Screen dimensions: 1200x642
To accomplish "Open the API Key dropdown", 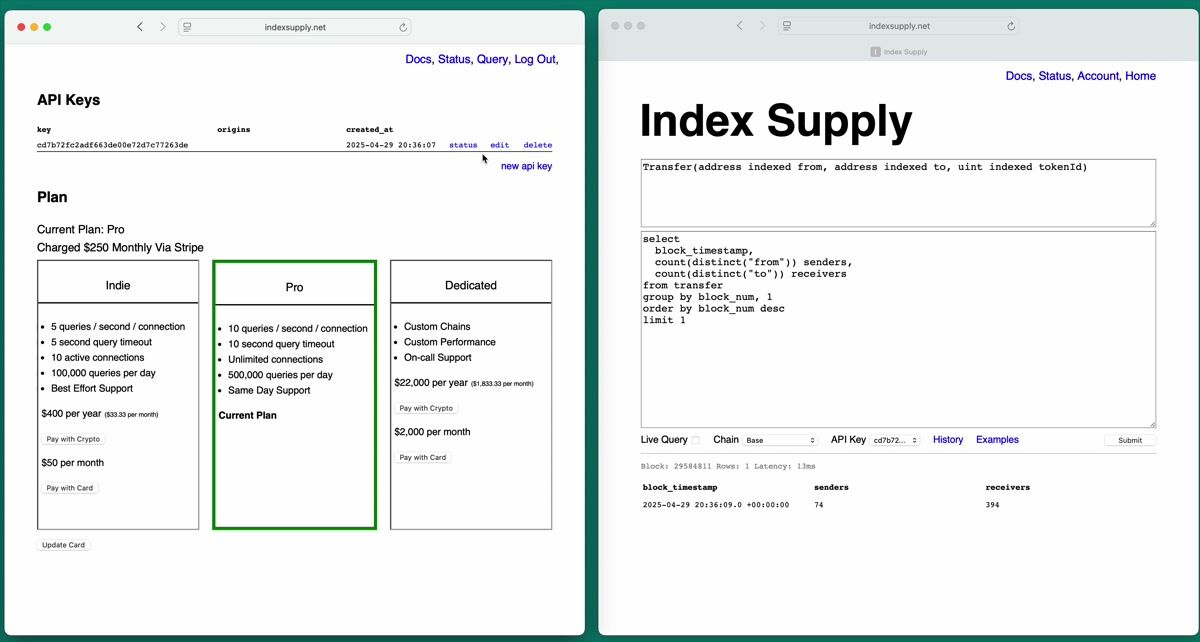I will click(895, 440).
